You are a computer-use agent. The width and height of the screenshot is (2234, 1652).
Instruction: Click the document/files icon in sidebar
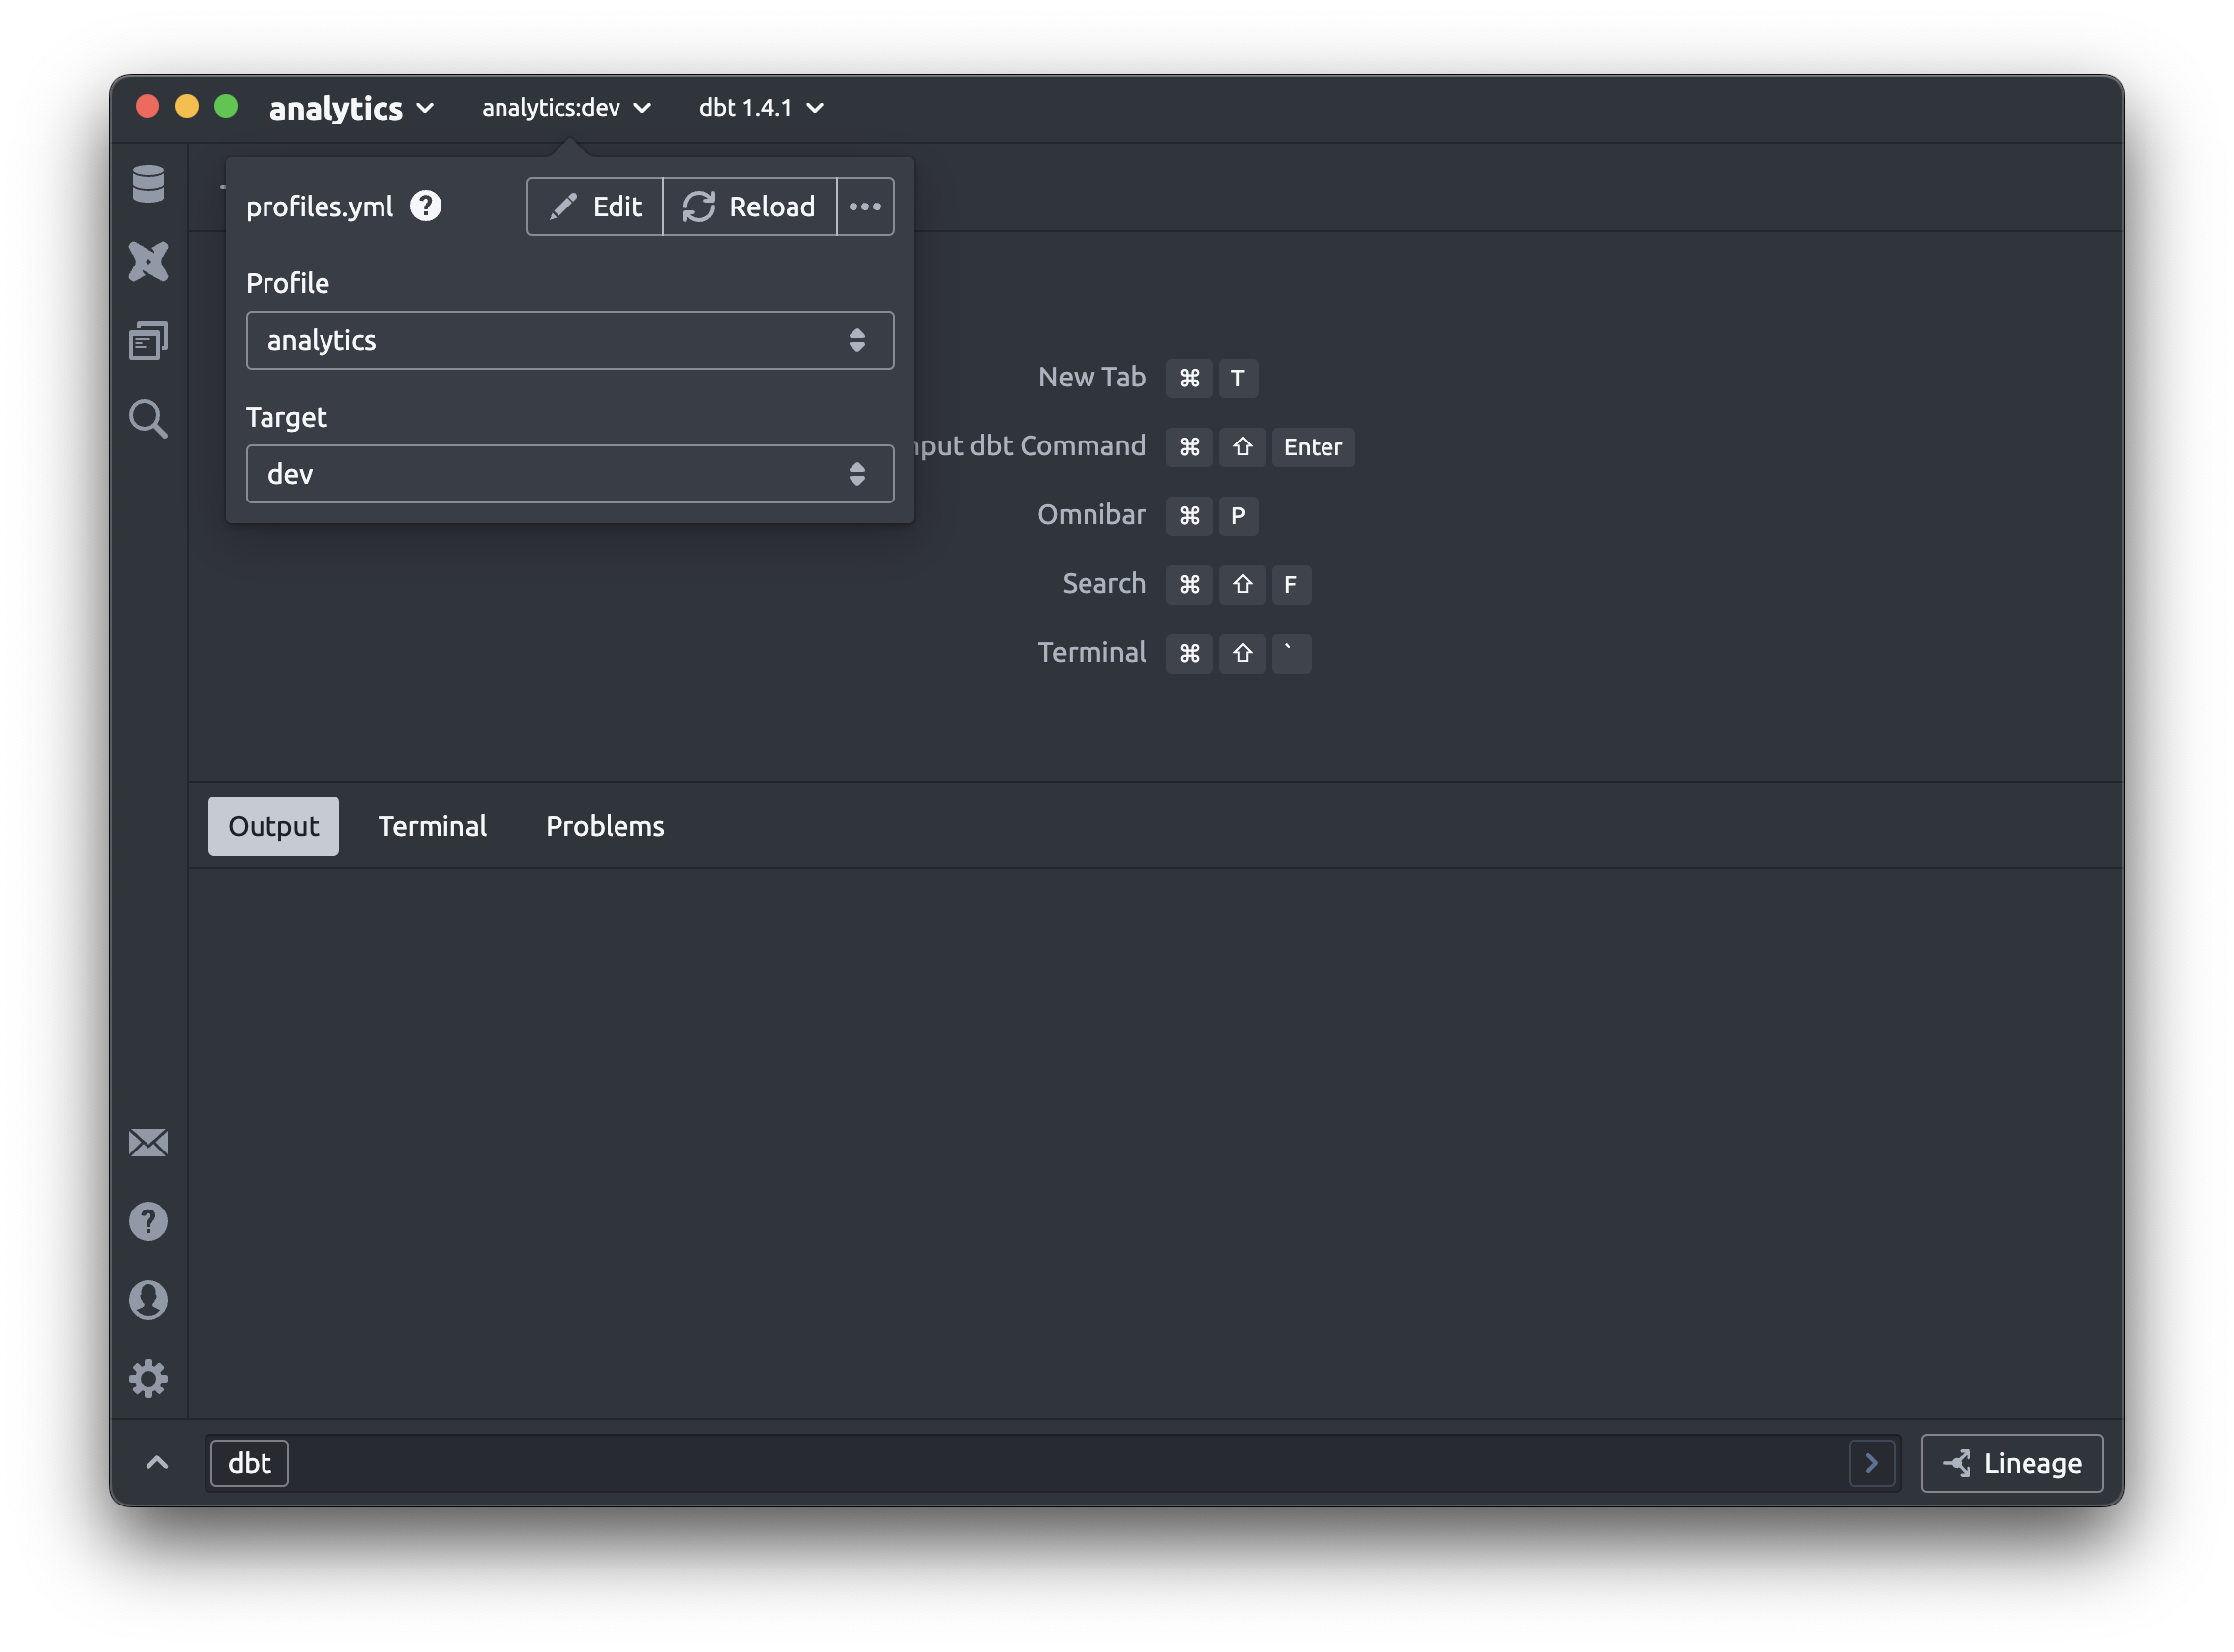(147, 338)
